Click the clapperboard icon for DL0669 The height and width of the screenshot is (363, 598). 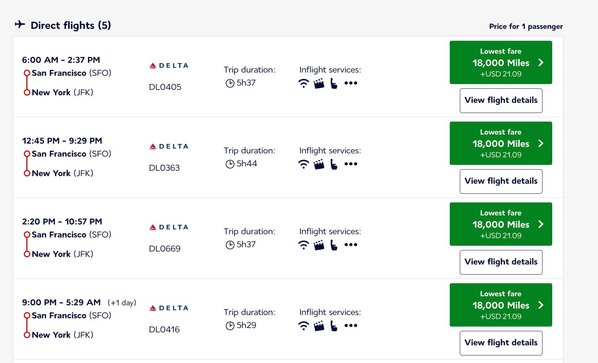pyautogui.click(x=319, y=245)
